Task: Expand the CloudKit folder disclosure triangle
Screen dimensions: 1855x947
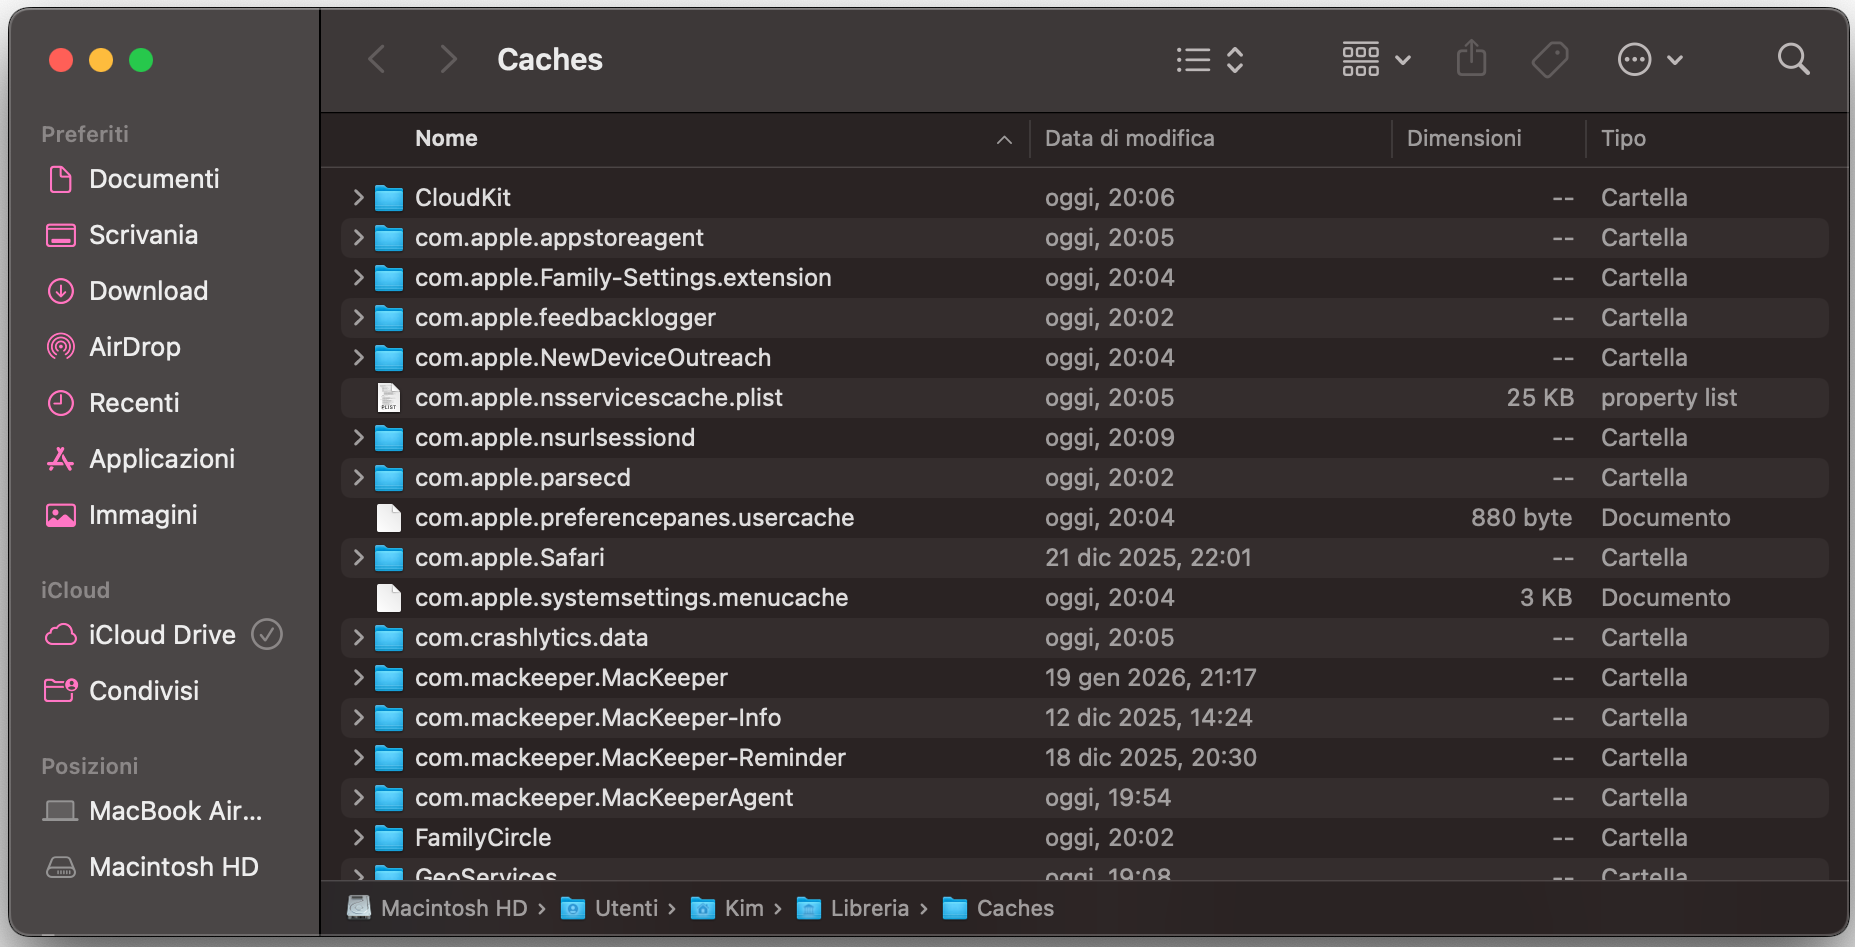Action: (x=358, y=197)
